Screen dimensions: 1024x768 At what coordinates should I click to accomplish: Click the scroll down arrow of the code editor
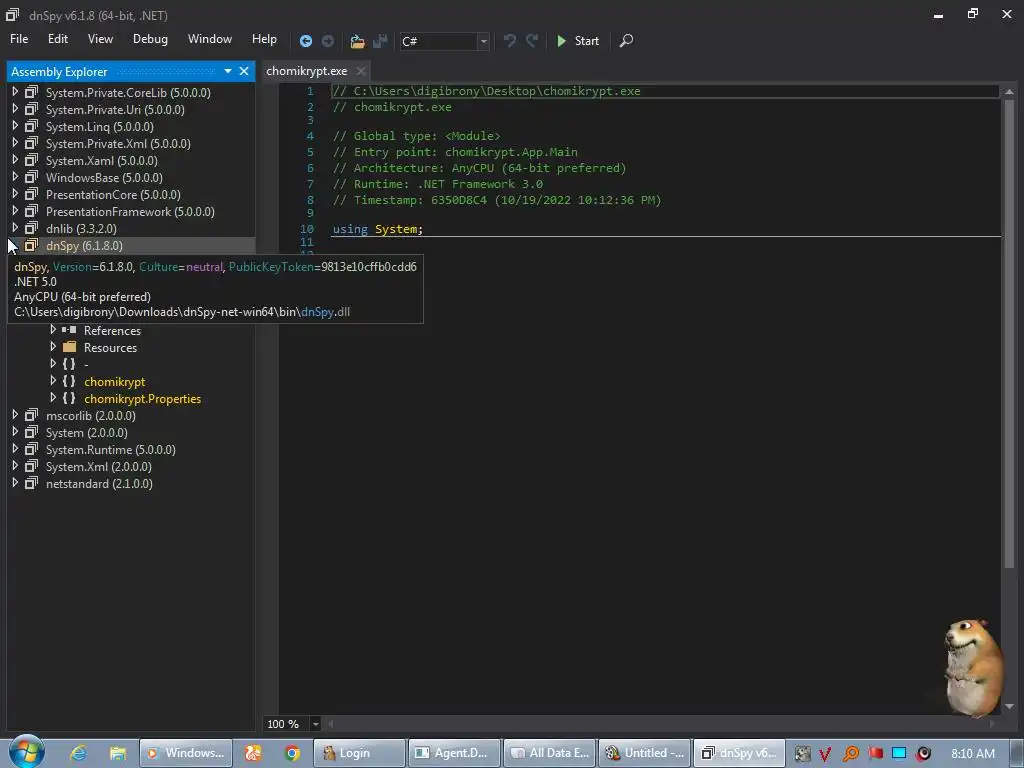click(1009, 706)
